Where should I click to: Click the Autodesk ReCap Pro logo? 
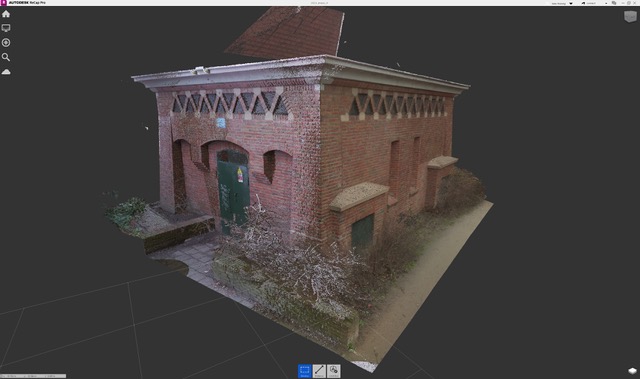click(x=4, y=2)
